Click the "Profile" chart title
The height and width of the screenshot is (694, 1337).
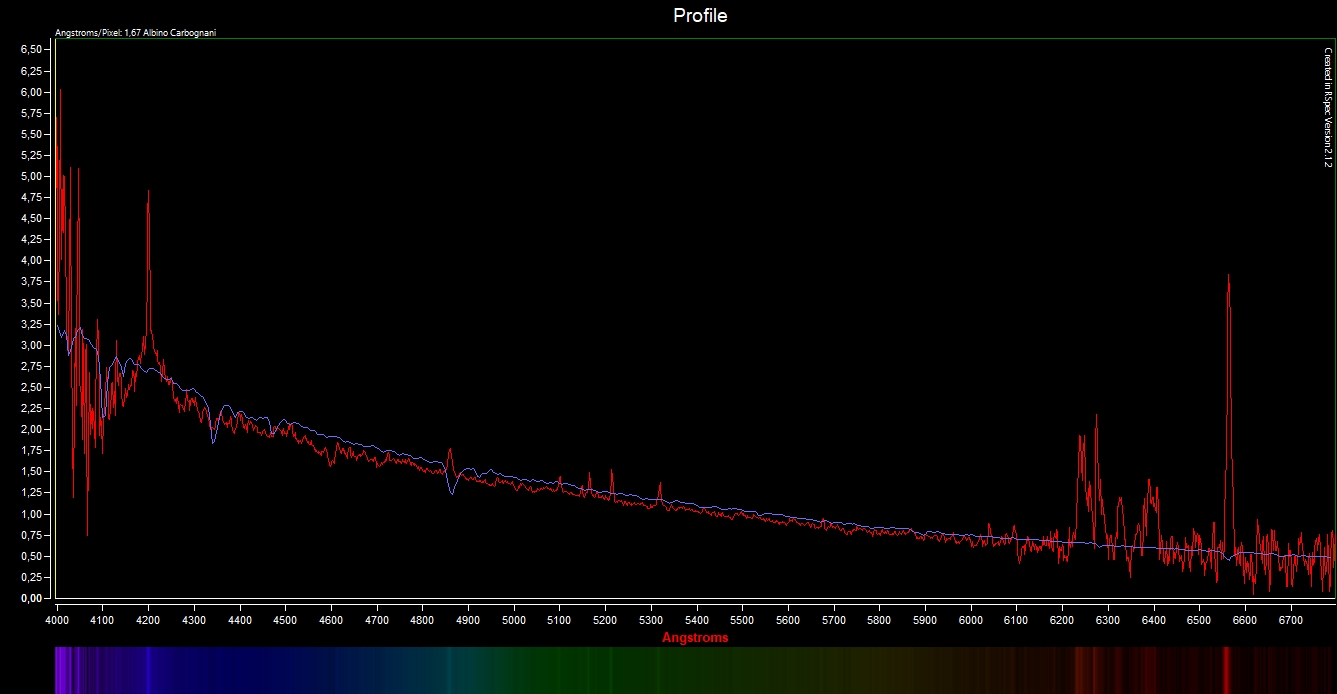click(x=700, y=16)
